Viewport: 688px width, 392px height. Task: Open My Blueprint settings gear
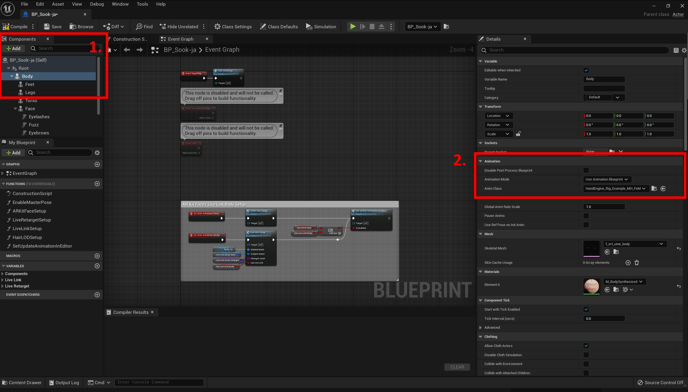(97, 153)
